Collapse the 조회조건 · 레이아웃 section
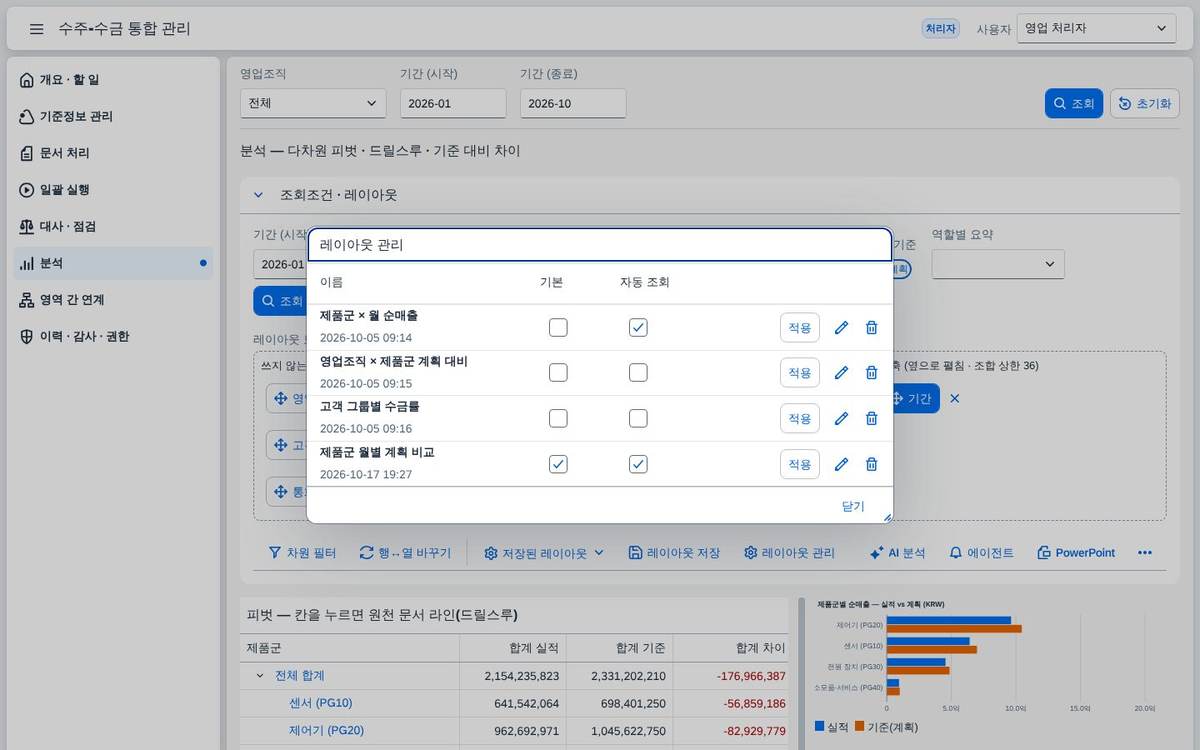Viewport: 1200px width, 750px height. [258, 195]
